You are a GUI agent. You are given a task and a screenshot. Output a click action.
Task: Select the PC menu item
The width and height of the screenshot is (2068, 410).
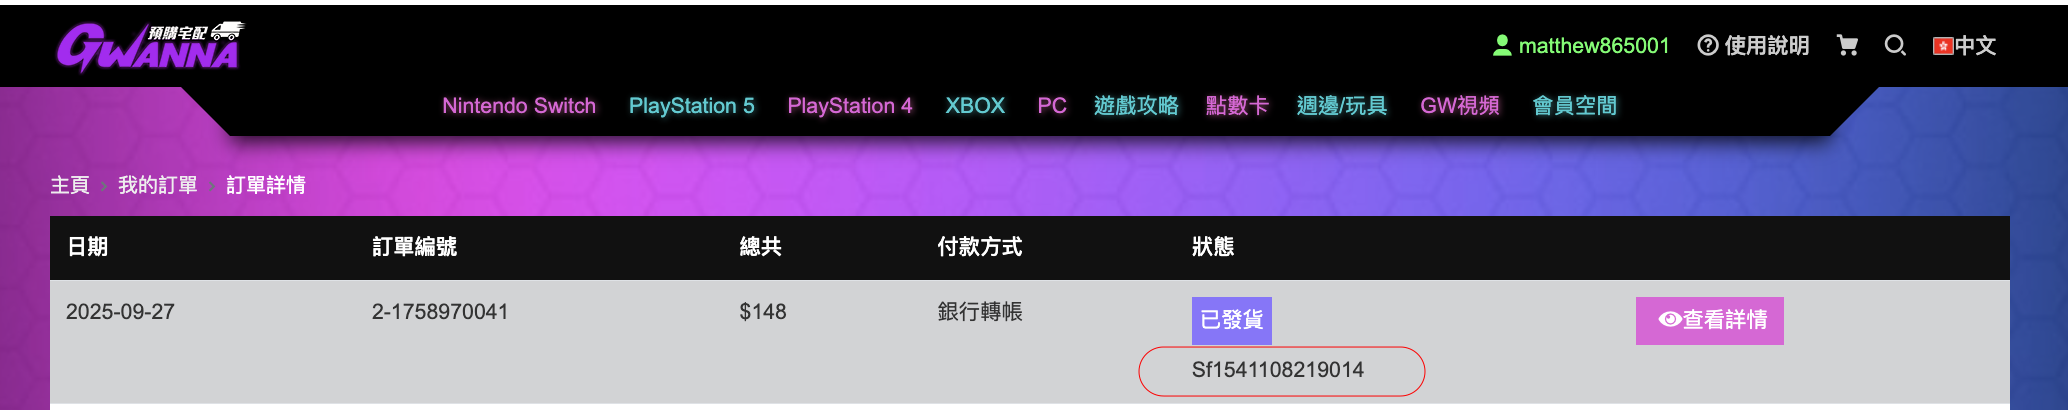point(1051,106)
